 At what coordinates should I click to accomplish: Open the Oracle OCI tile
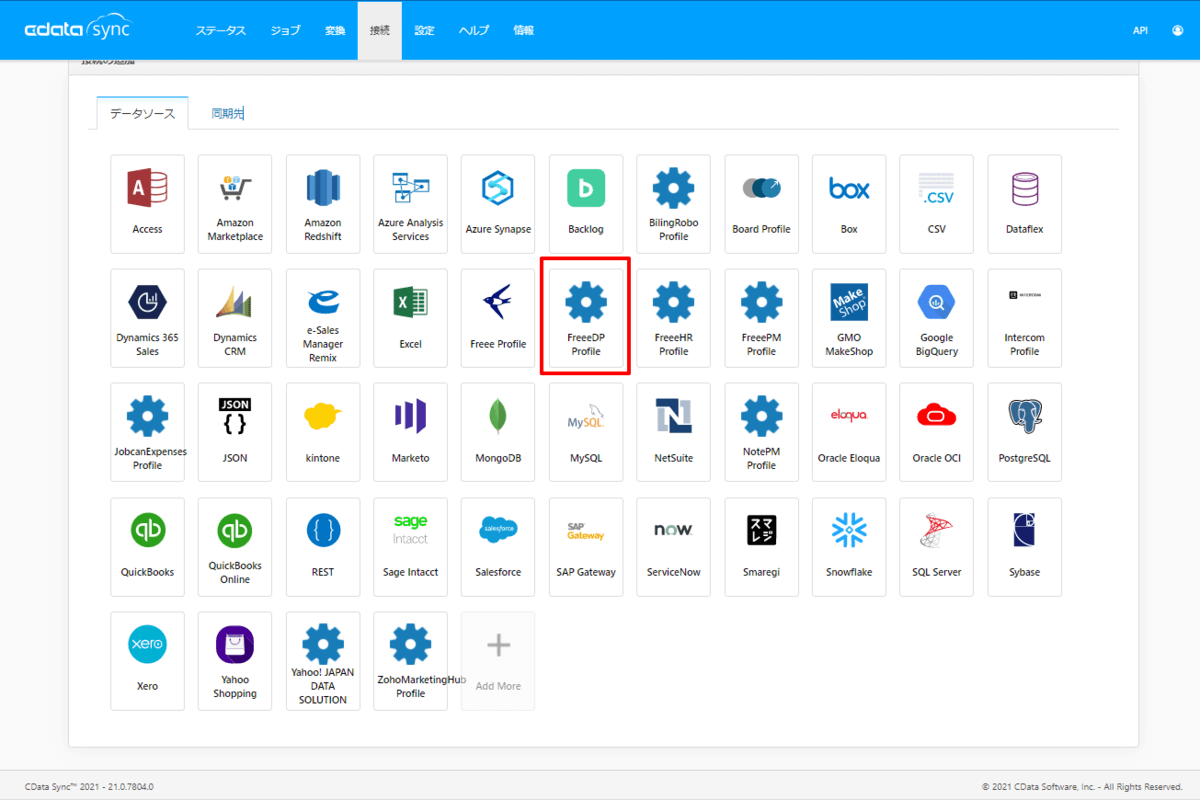pos(937,432)
